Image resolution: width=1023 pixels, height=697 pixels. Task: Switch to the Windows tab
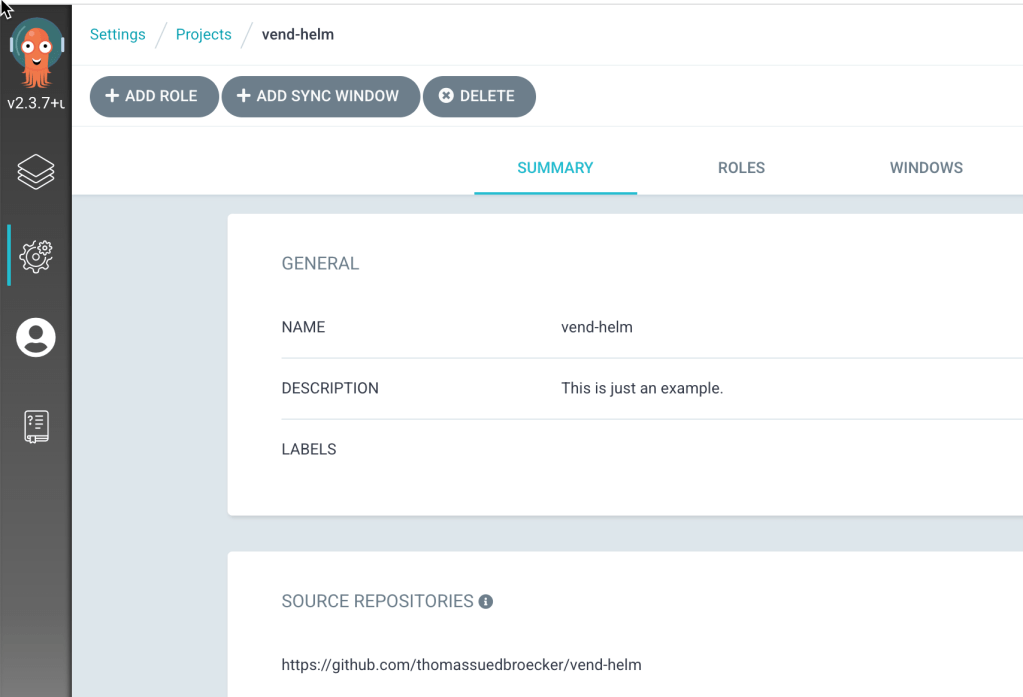coord(926,168)
